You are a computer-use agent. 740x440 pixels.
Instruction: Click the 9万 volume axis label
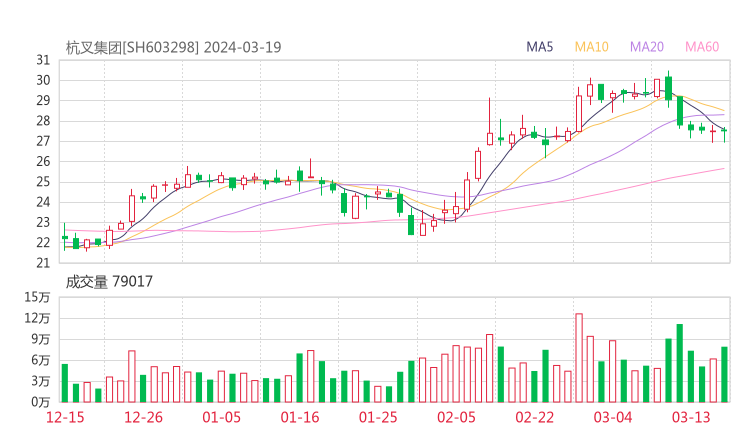pyautogui.click(x=41, y=339)
